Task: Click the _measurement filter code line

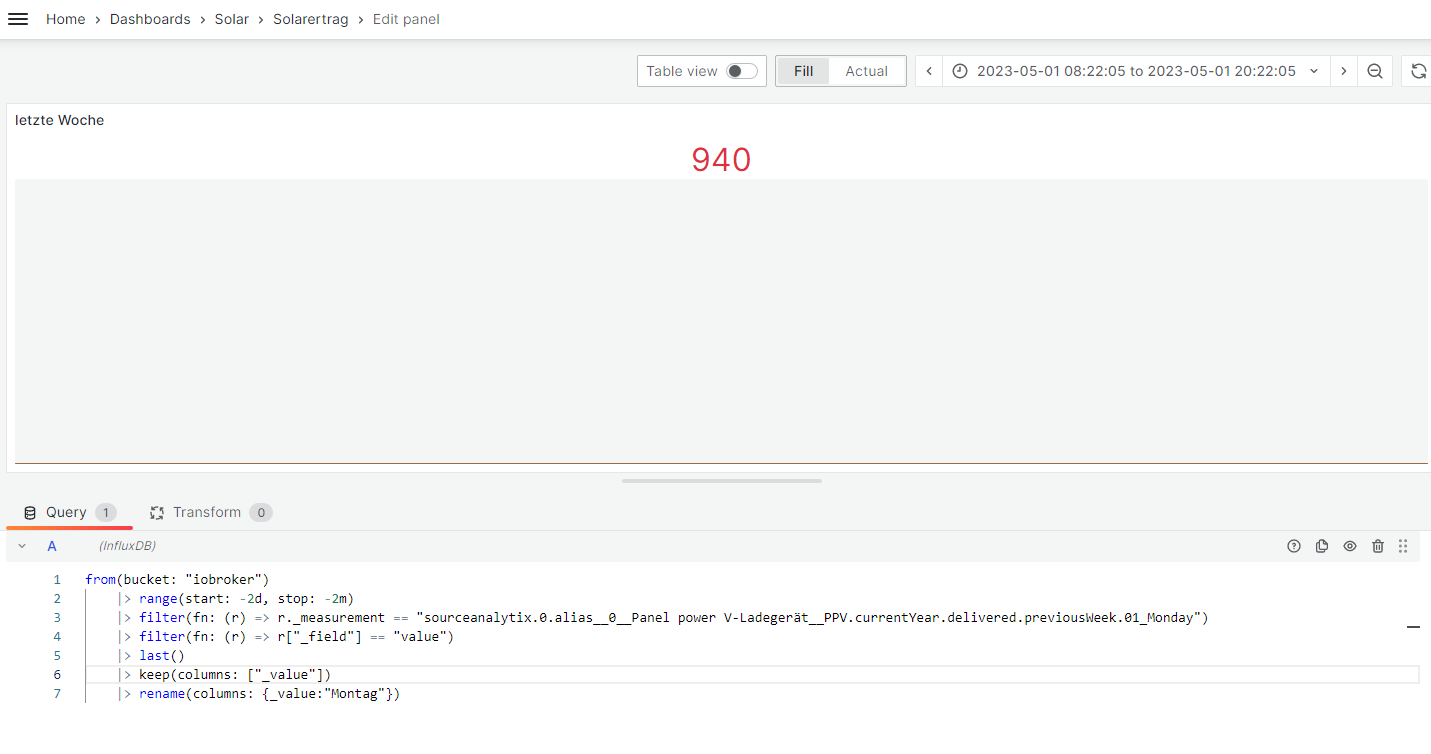Action: [664, 618]
